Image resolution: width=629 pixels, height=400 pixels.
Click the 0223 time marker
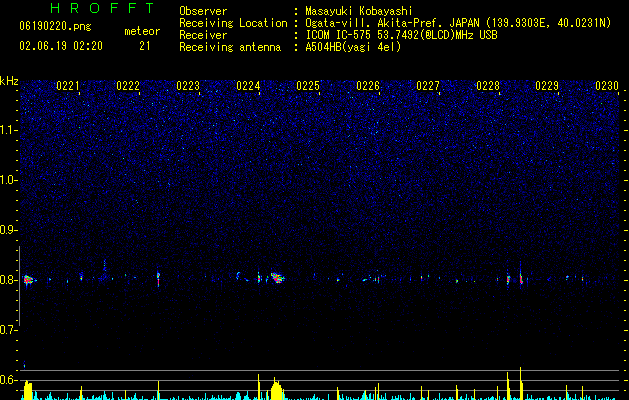coord(188,86)
